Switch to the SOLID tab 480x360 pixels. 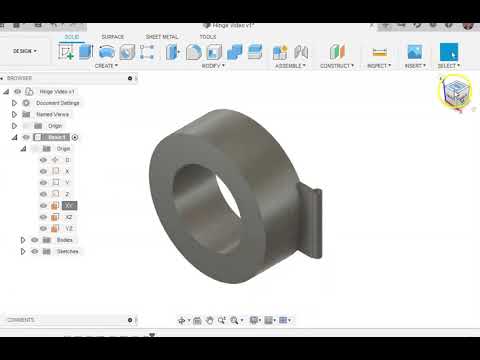(x=72, y=37)
